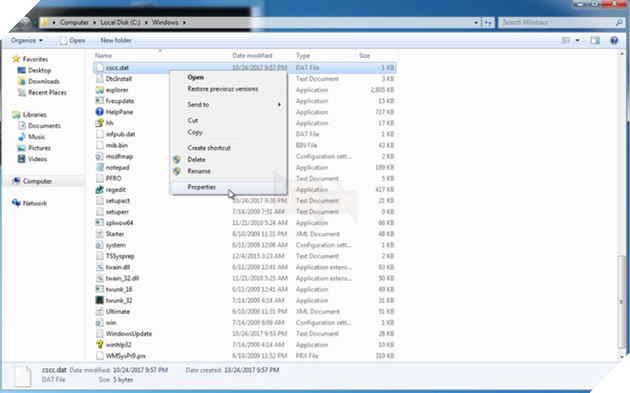630x393 pixels.
Task: Open Documents library in navigation pane
Action: pyautogui.click(x=44, y=126)
